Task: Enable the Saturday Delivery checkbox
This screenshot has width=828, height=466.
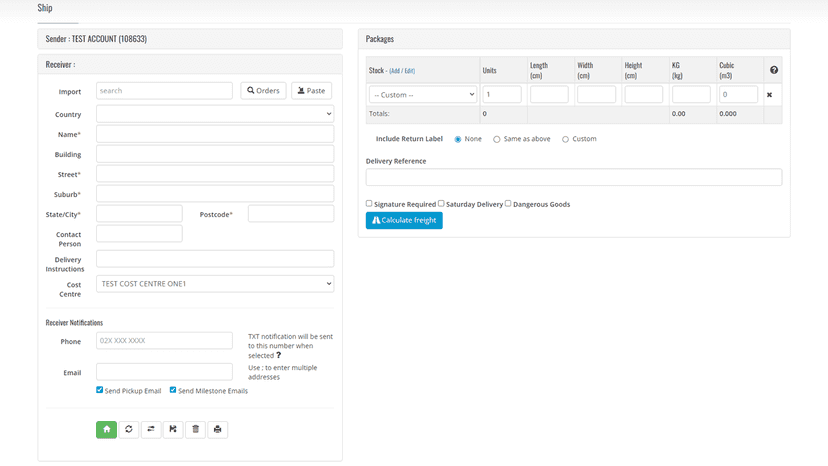Action: pos(441,203)
